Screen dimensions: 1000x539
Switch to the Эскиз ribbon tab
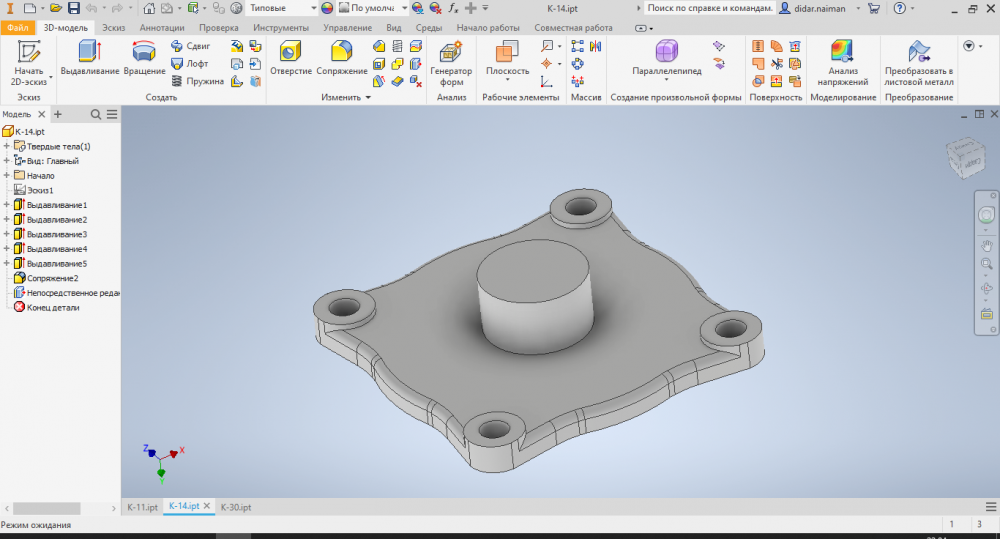click(x=113, y=28)
